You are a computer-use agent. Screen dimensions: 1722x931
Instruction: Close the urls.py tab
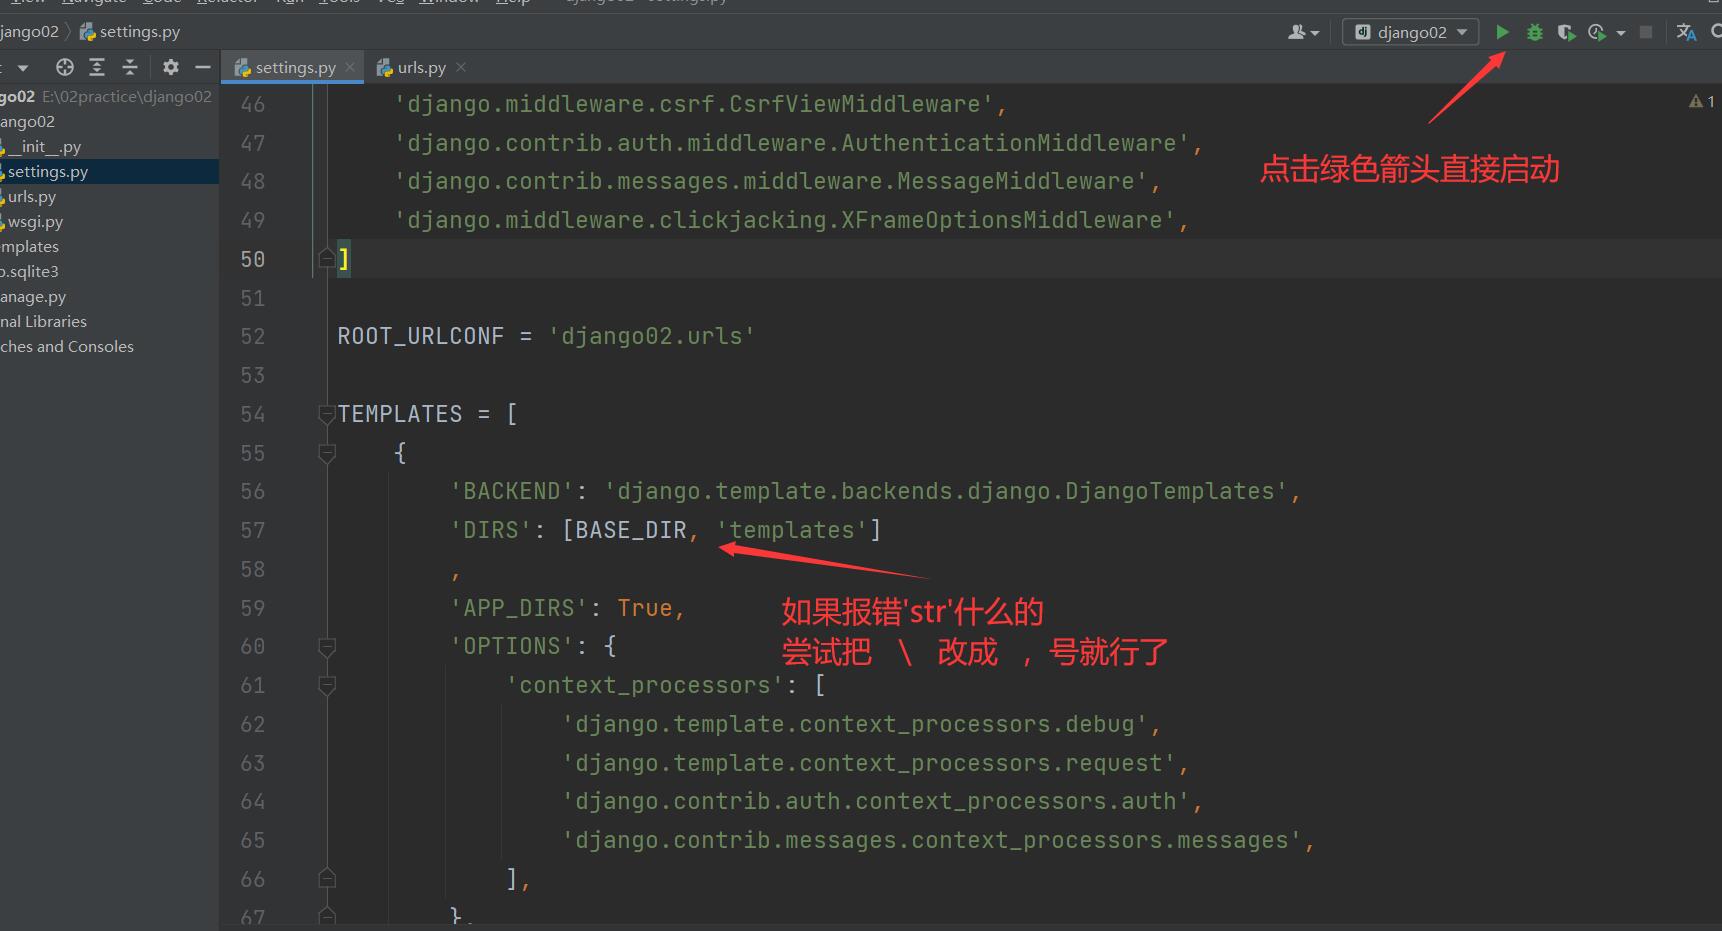coord(461,67)
